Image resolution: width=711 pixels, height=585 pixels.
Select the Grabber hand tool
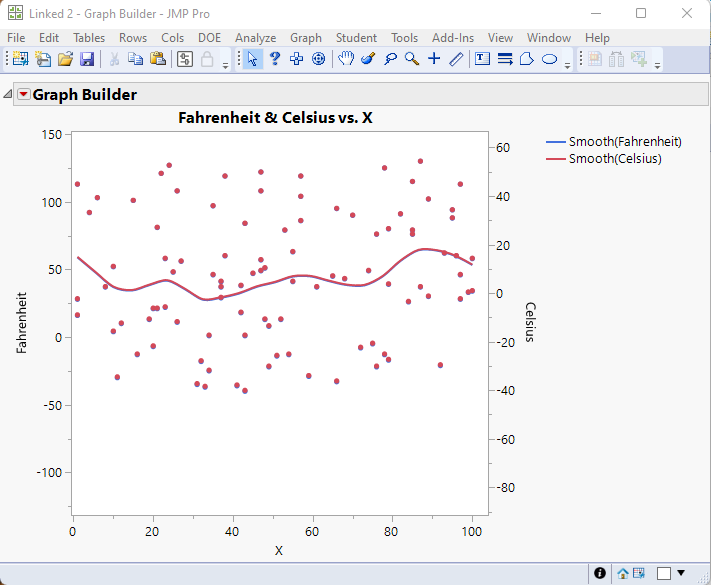click(346, 59)
